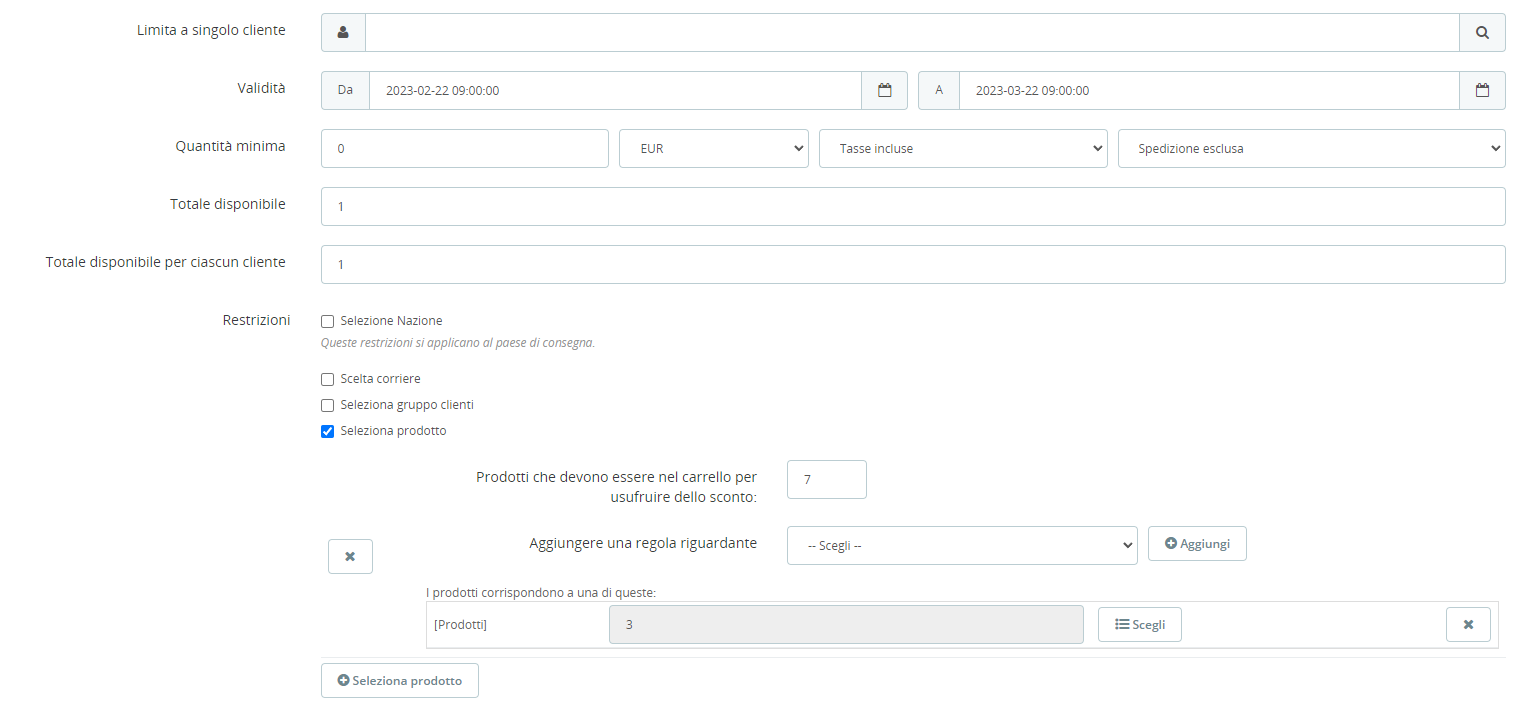The image size is (1518, 712).
Task: Focus the Quantità minima amount field
Action: (465, 148)
